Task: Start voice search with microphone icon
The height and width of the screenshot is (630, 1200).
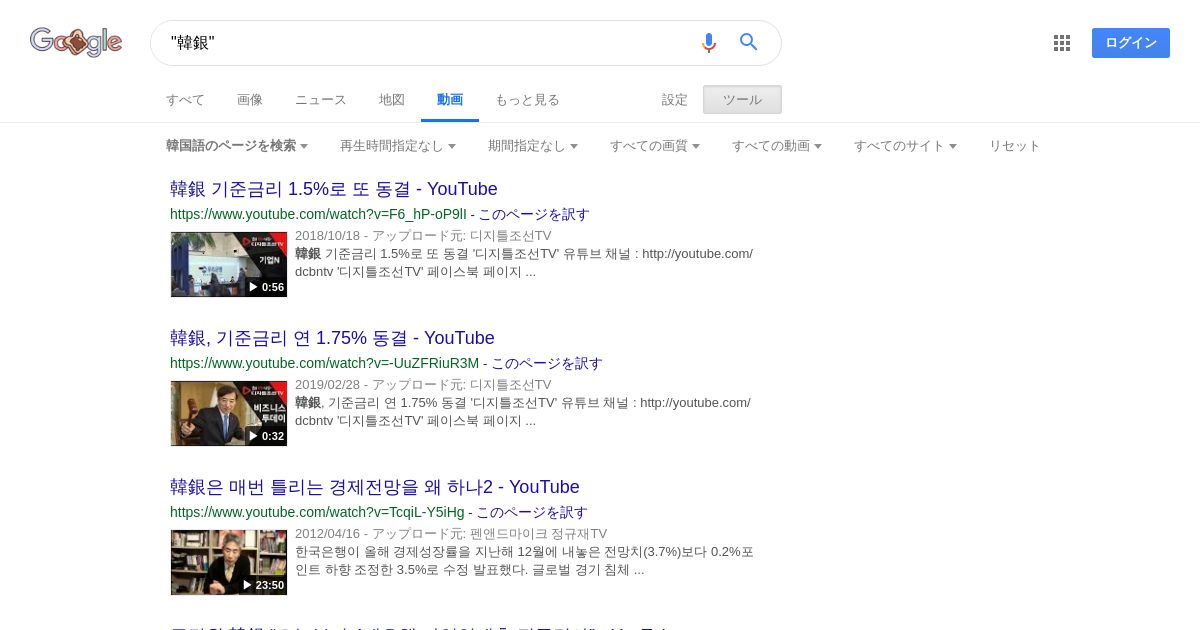Action: click(709, 42)
